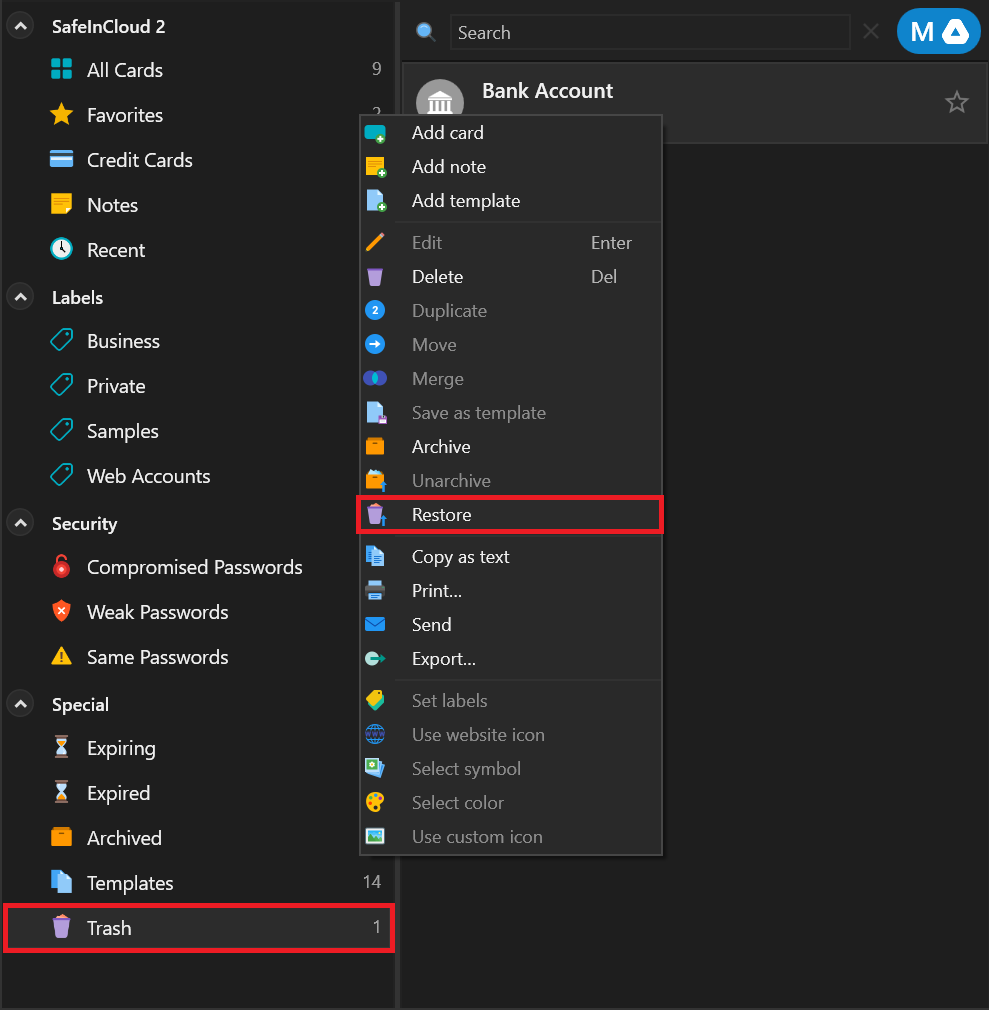The image size is (989, 1010).
Task: Collapse the Labels section
Action: pos(21,297)
